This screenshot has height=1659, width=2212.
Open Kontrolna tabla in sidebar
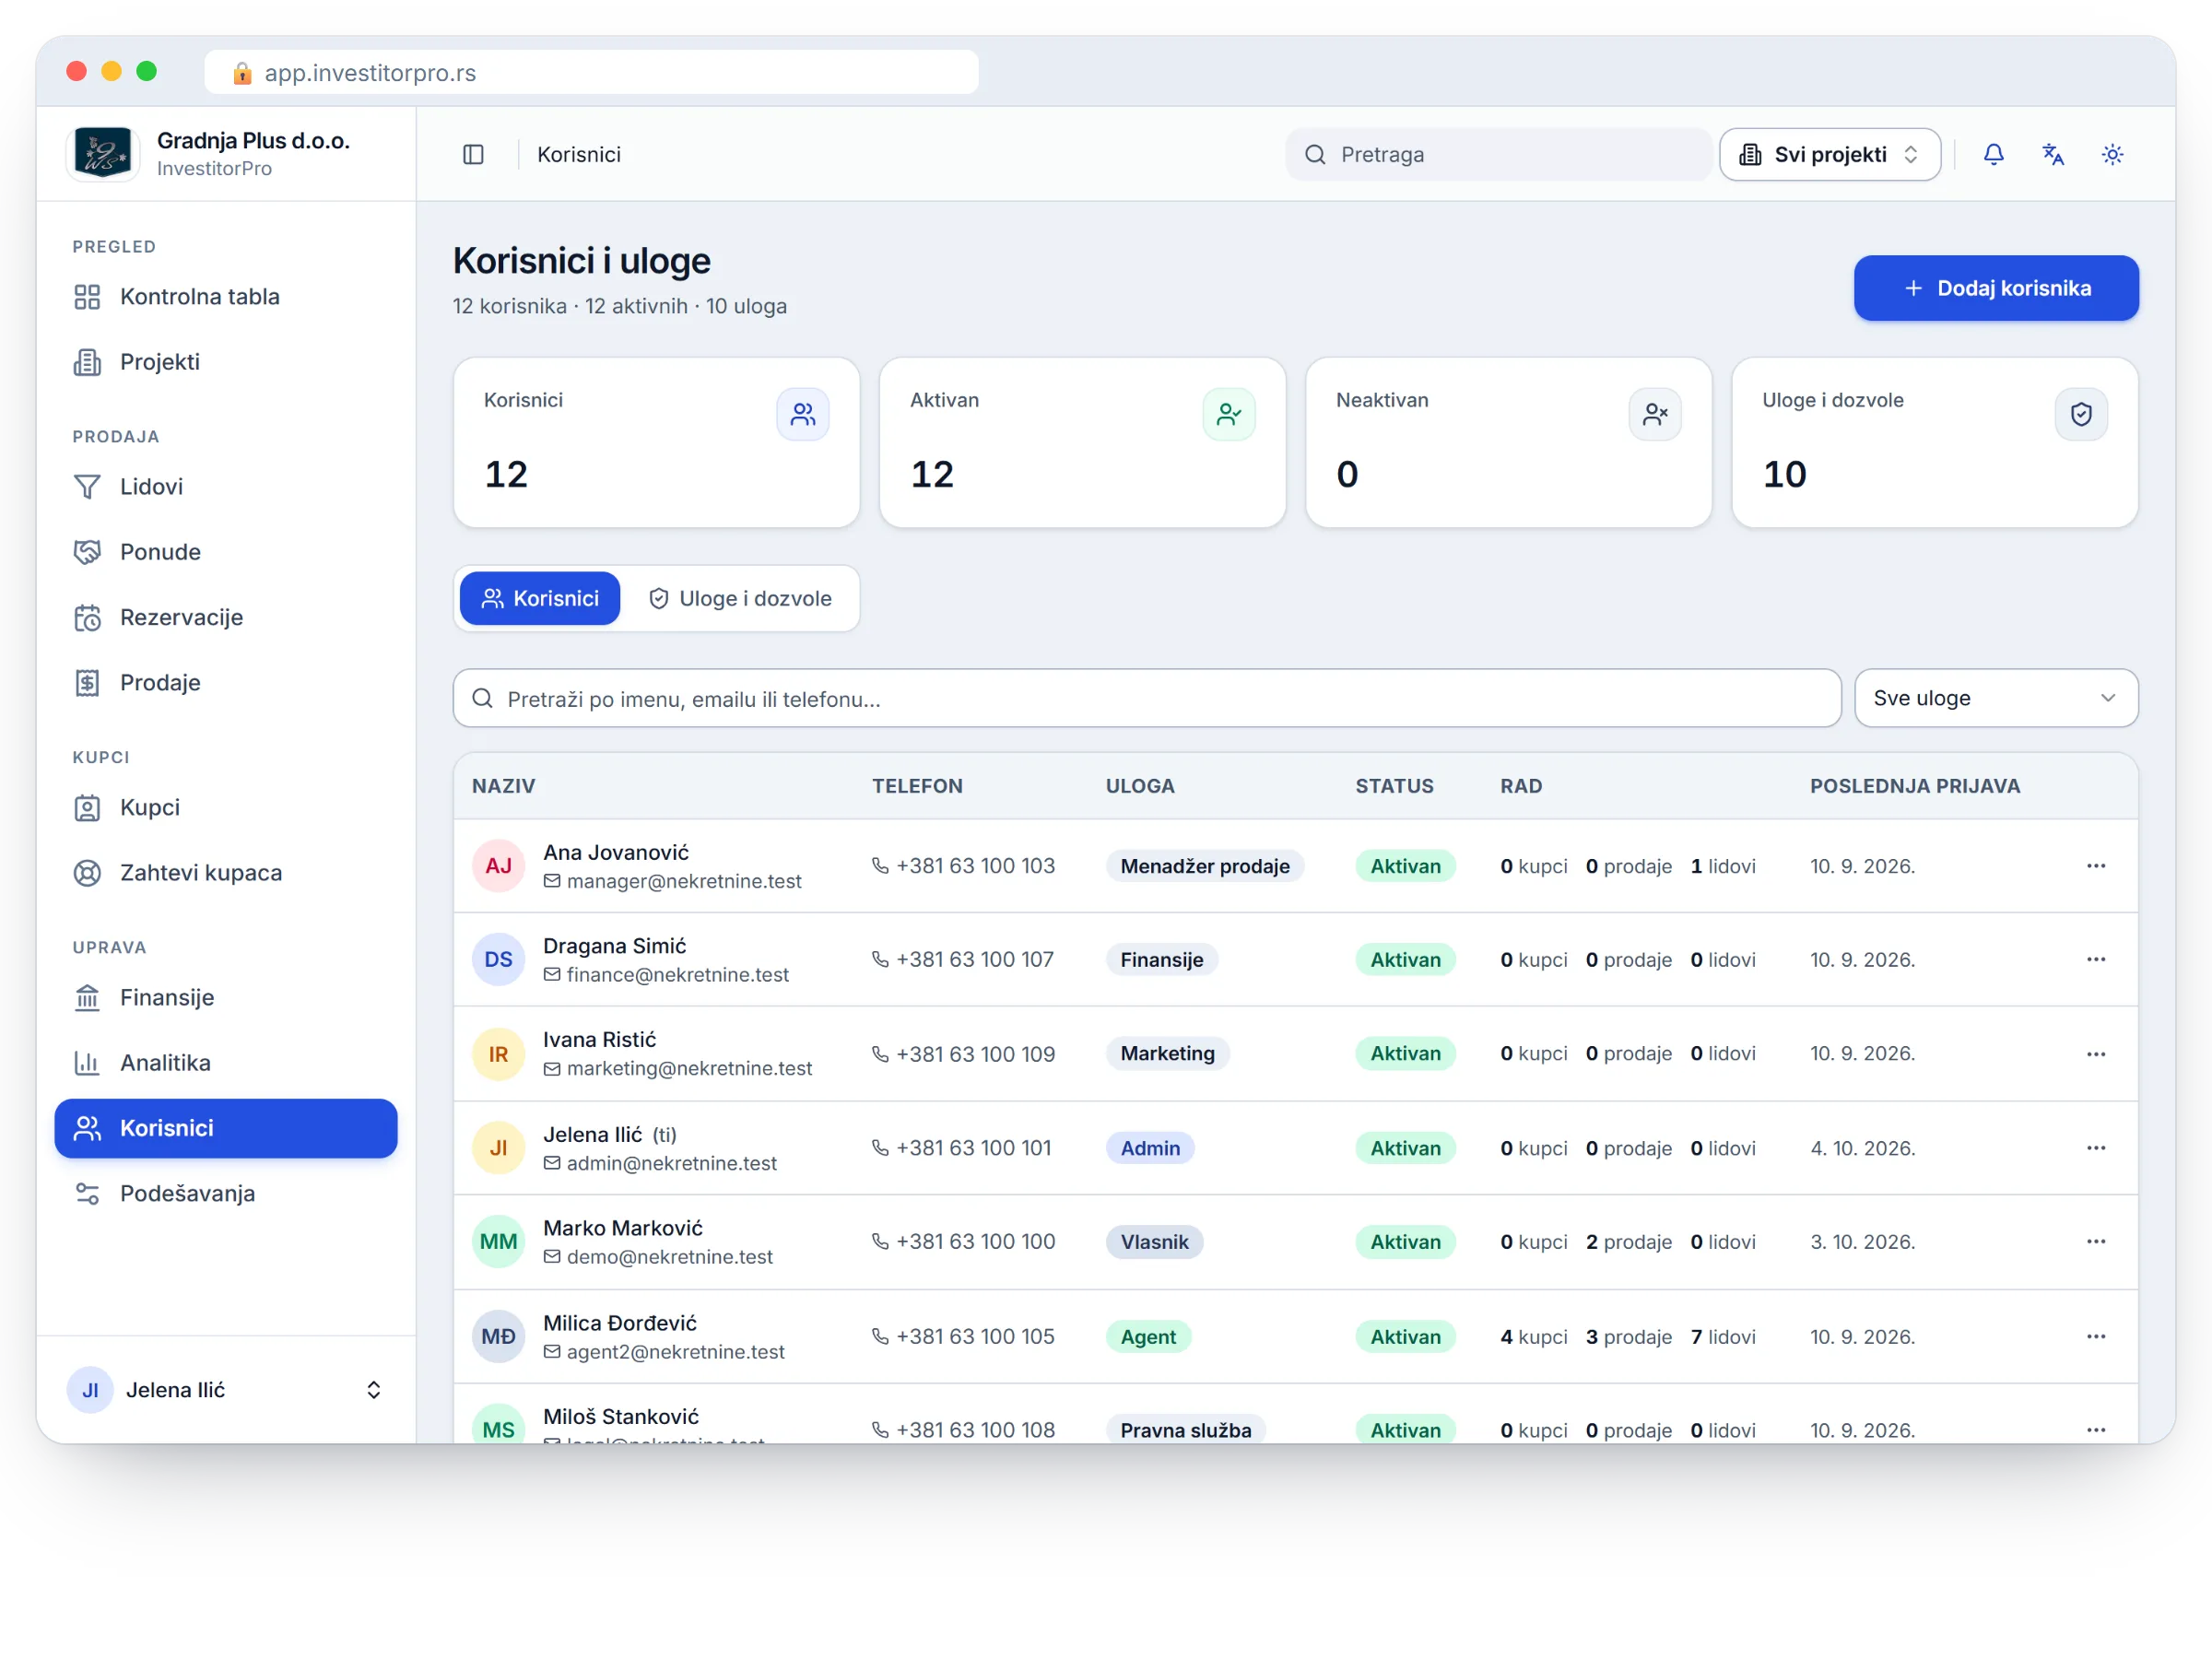[226, 297]
